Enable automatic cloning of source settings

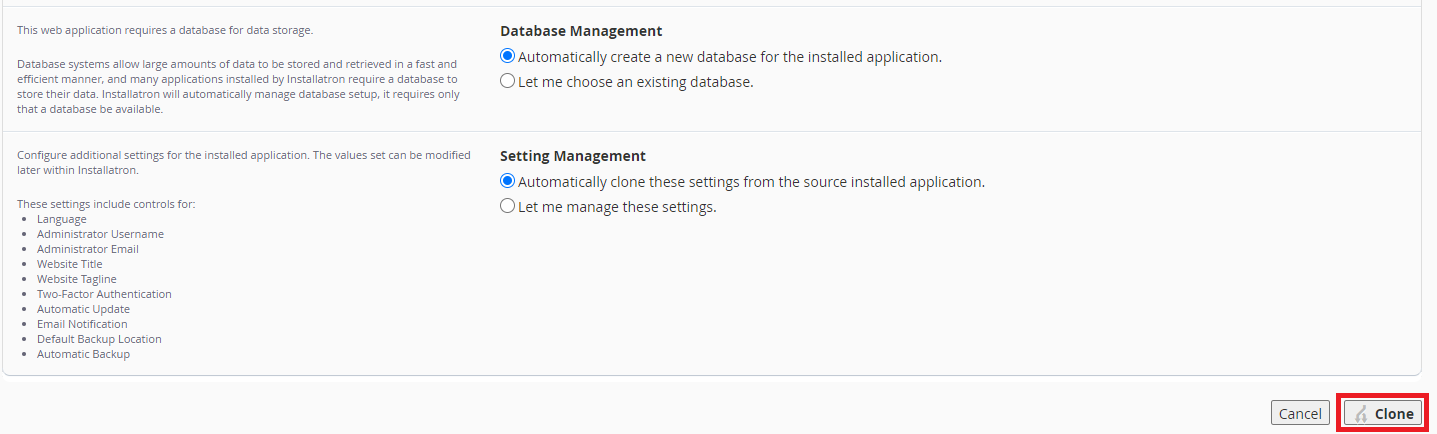(508, 182)
